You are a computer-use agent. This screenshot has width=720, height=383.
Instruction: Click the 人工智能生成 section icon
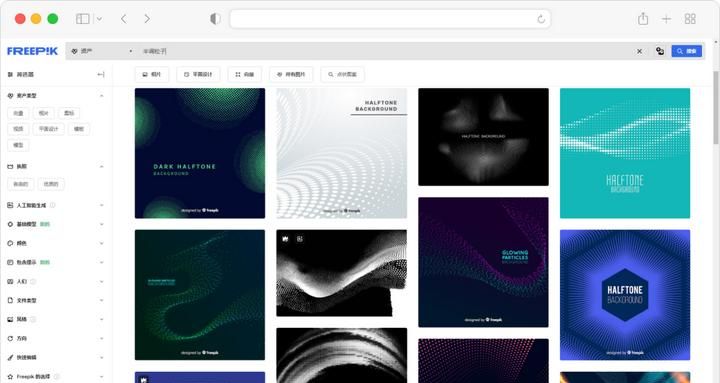10,205
